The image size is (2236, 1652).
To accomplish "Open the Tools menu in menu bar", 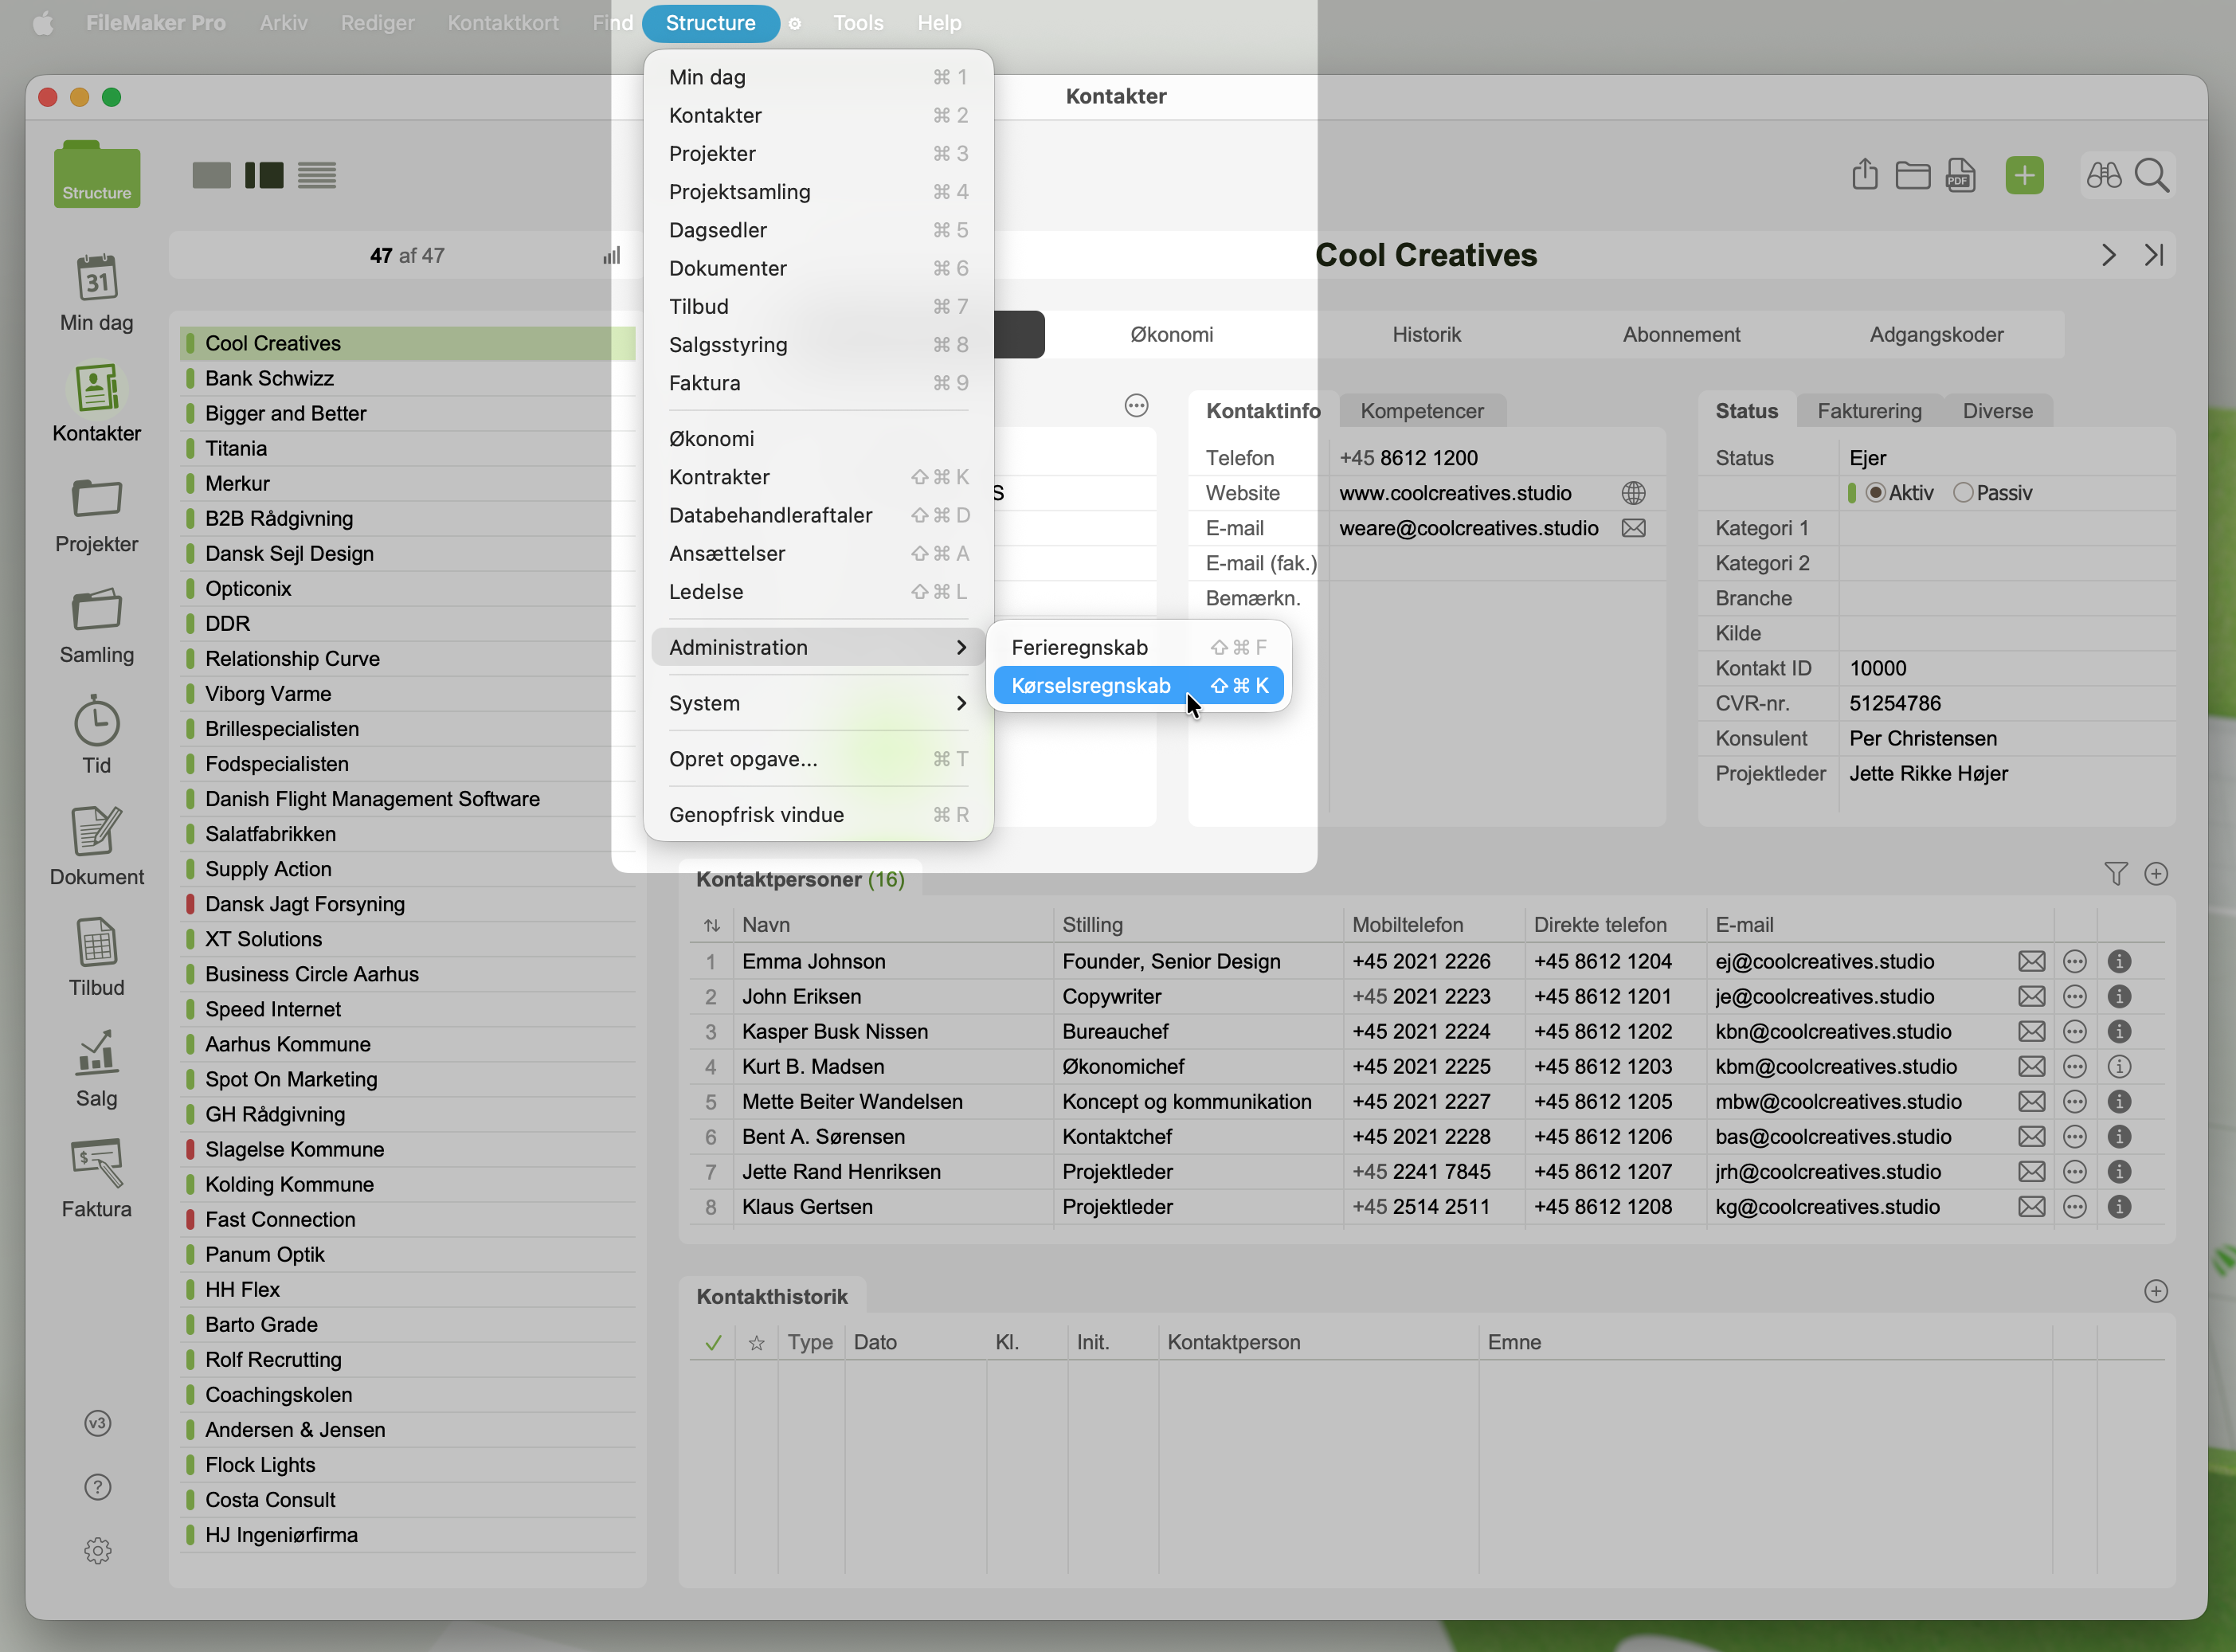I will coord(858,23).
